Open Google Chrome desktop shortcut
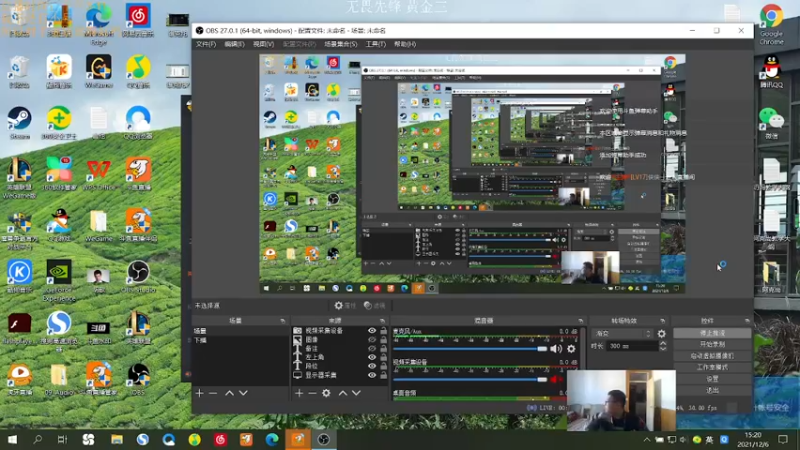Screen dimensions: 800x450 [771, 24]
